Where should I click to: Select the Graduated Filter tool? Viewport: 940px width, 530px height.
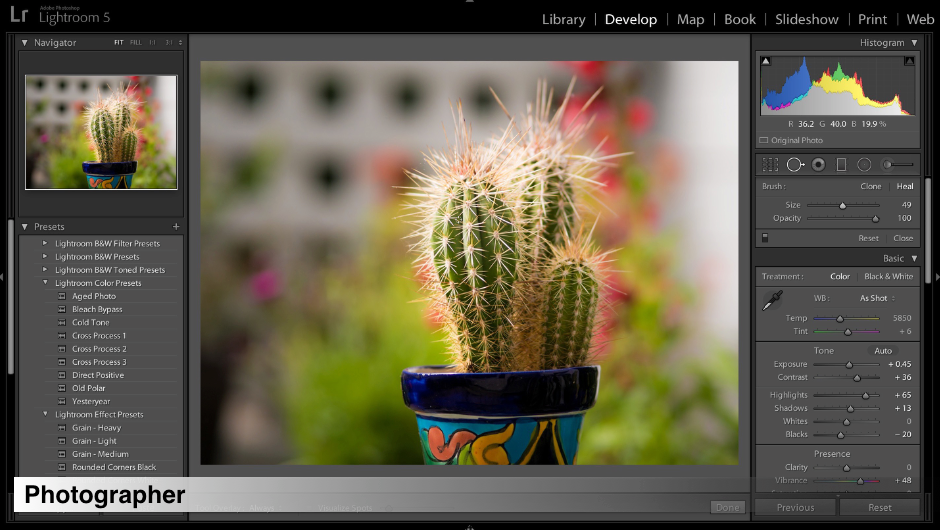point(841,164)
